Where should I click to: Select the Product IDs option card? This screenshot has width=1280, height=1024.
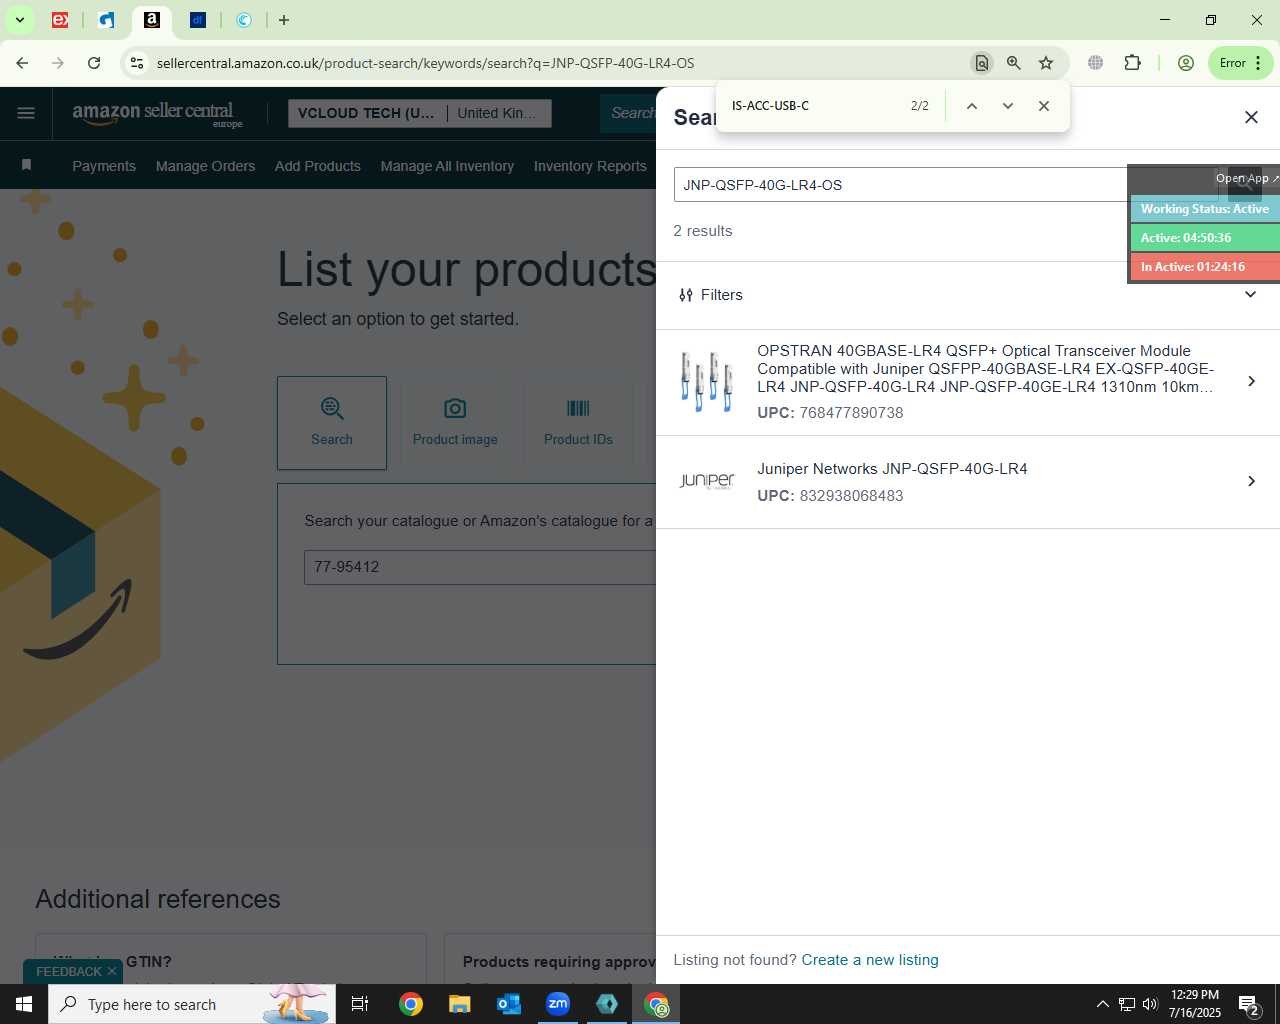(578, 423)
